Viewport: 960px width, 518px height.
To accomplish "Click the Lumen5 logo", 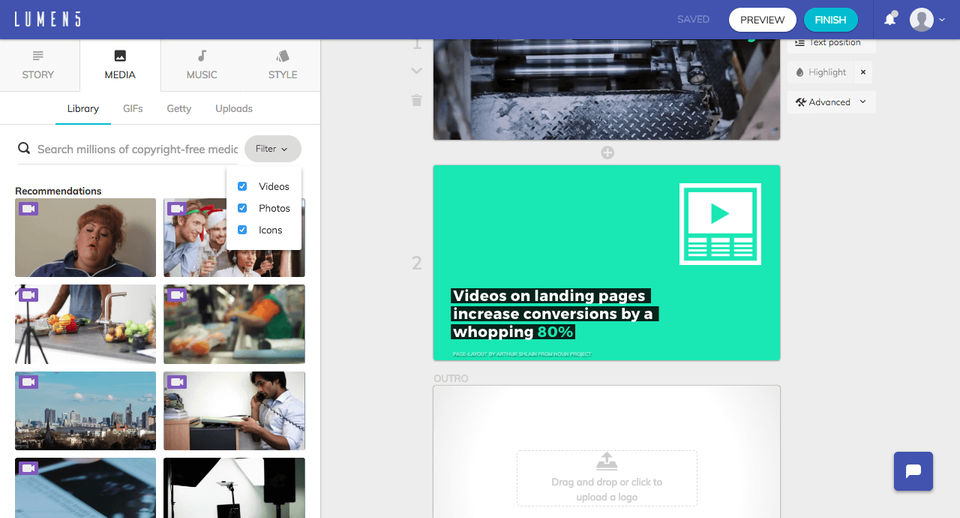I will [48, 20].
